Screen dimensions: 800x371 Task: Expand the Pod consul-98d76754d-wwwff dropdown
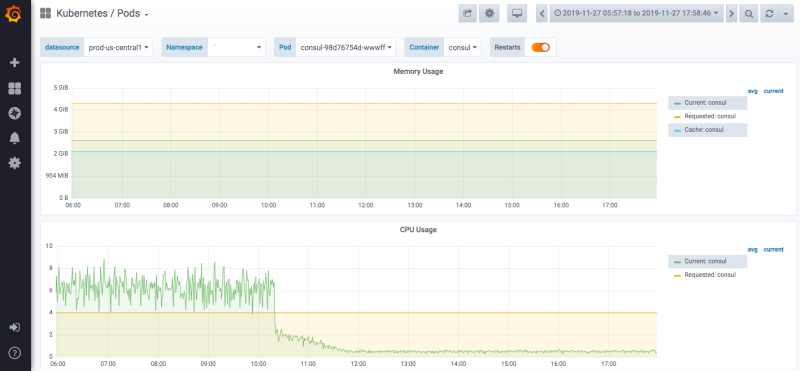[345, 47]
